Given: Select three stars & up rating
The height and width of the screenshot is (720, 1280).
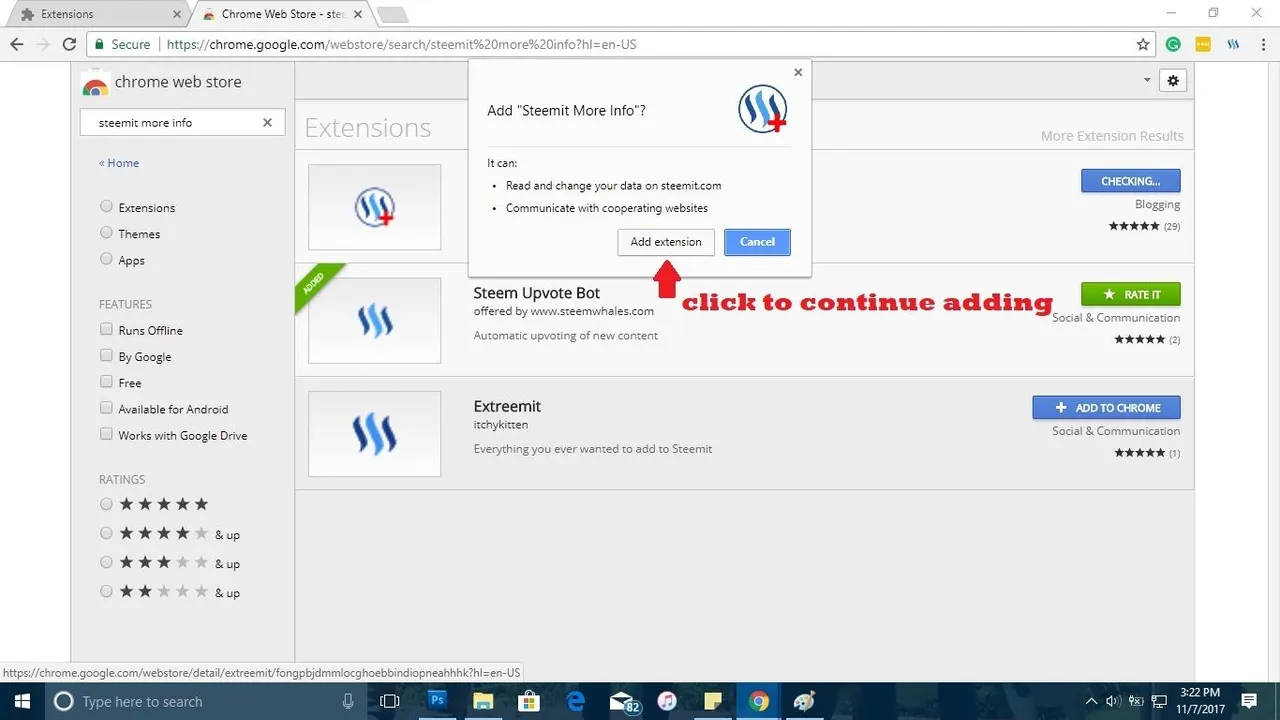Looking at the screenshot, I should click(106, 562).
